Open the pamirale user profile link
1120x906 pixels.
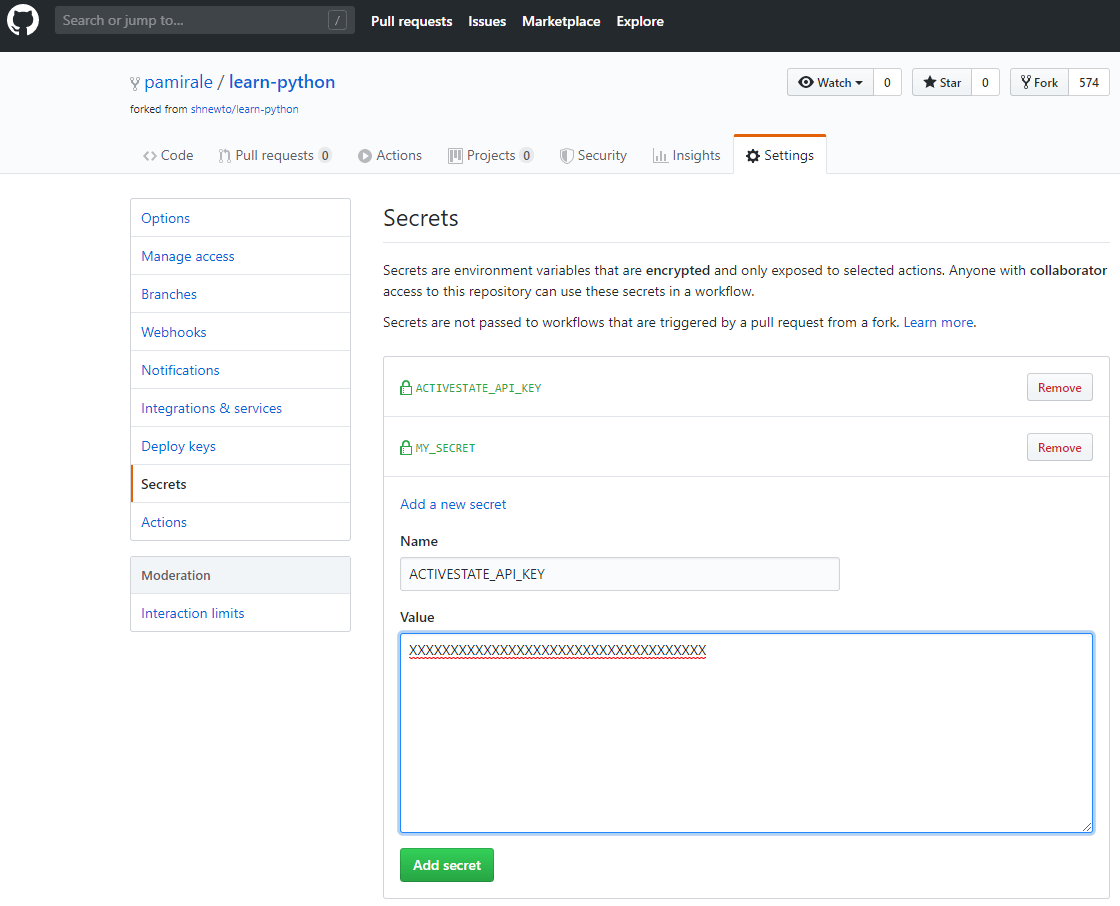179,82
